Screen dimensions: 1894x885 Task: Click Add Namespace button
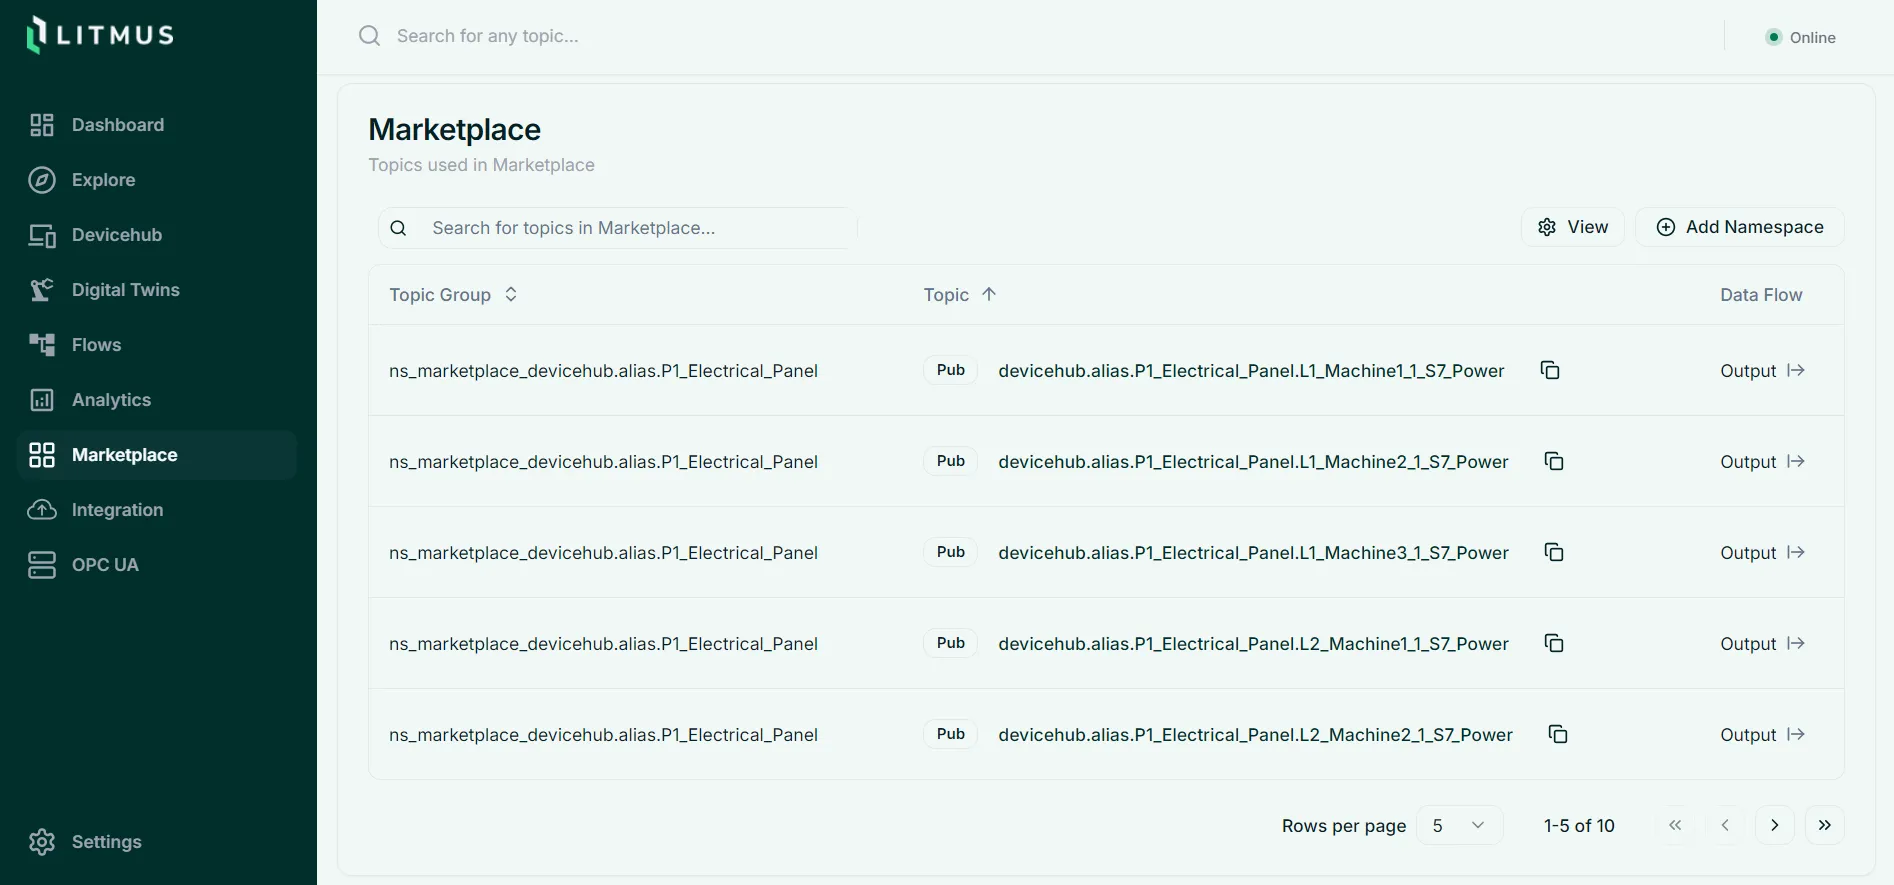(x=1740, y=227)
